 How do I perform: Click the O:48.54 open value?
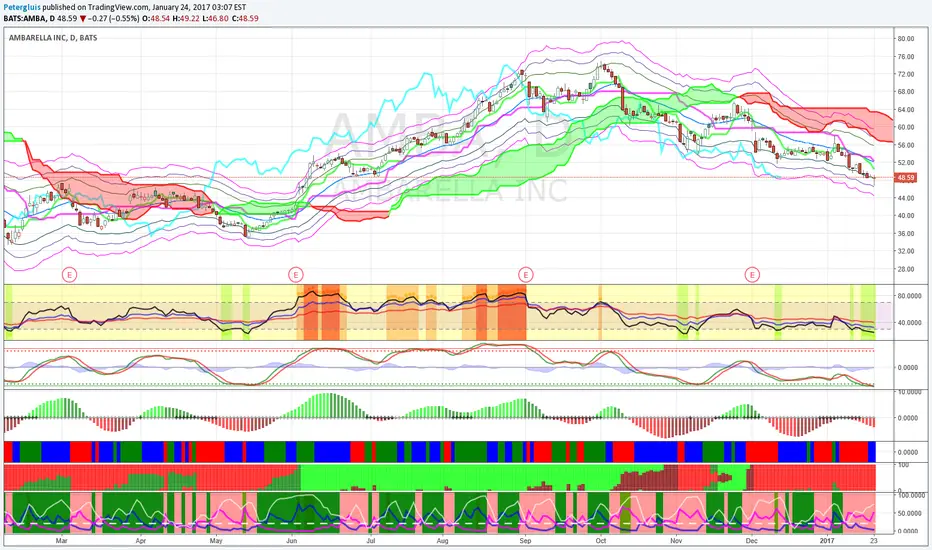156,18
